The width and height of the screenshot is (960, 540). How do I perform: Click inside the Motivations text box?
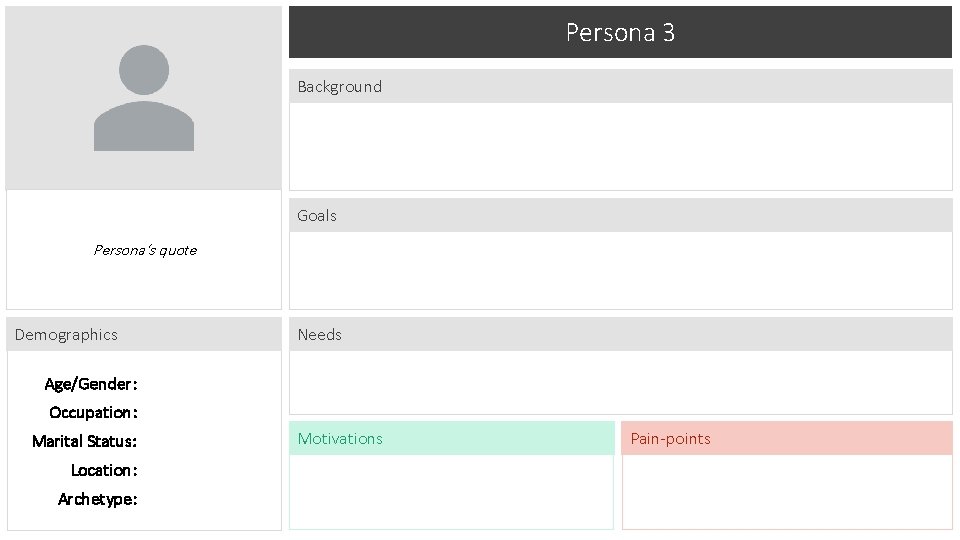pyautogui.click(x=451, y=491)
